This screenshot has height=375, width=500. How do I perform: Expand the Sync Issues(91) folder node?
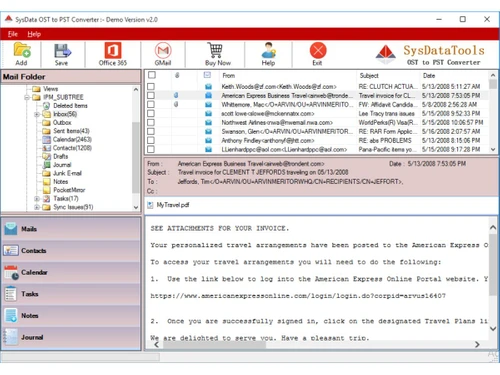tap(37, 207)
